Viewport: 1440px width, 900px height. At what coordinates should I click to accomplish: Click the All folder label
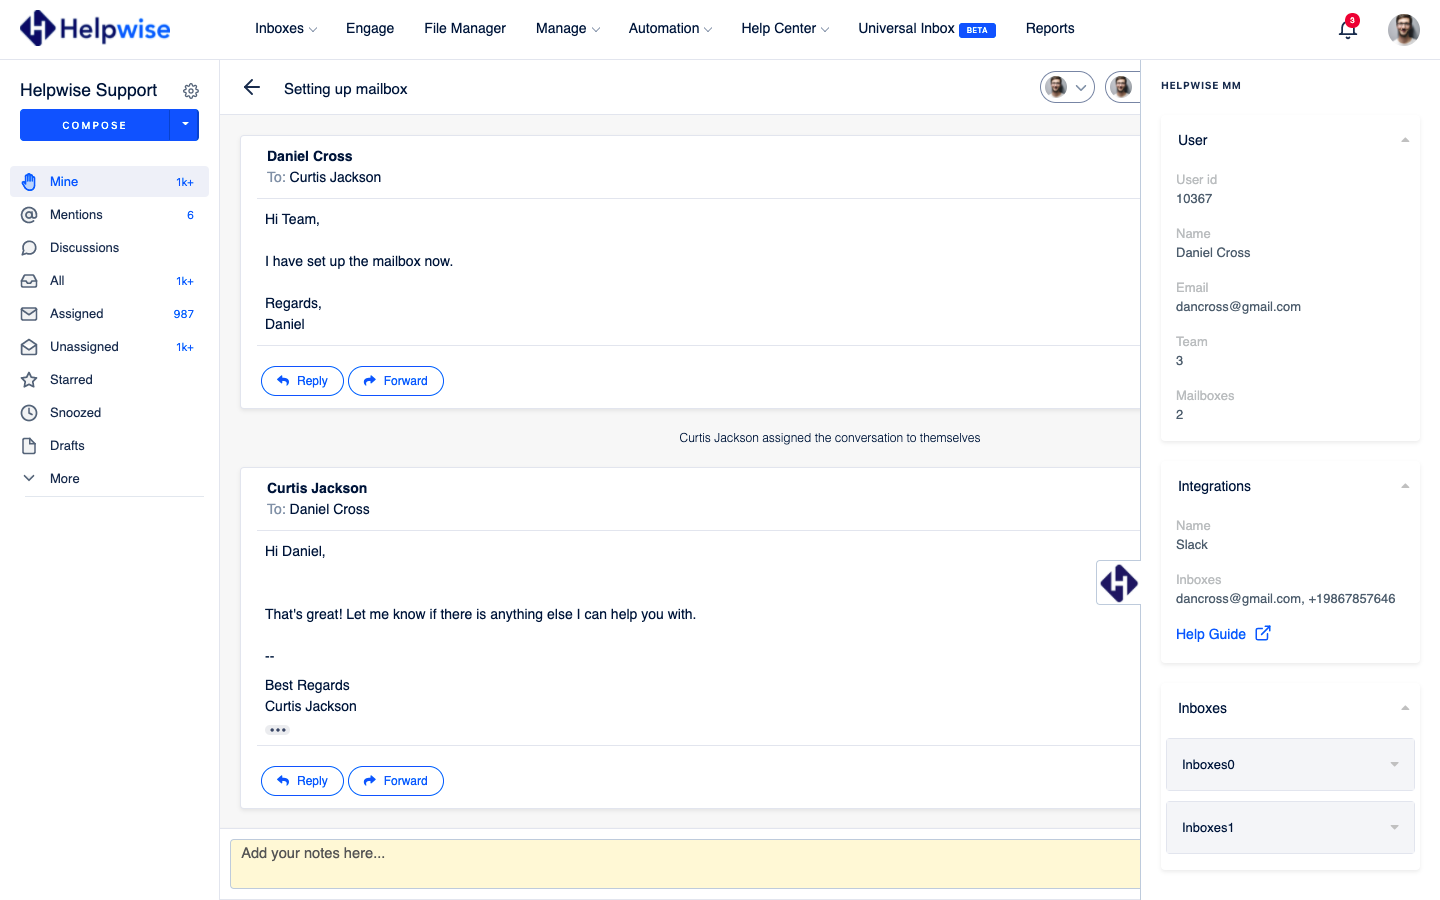click(x=57, y=281)
